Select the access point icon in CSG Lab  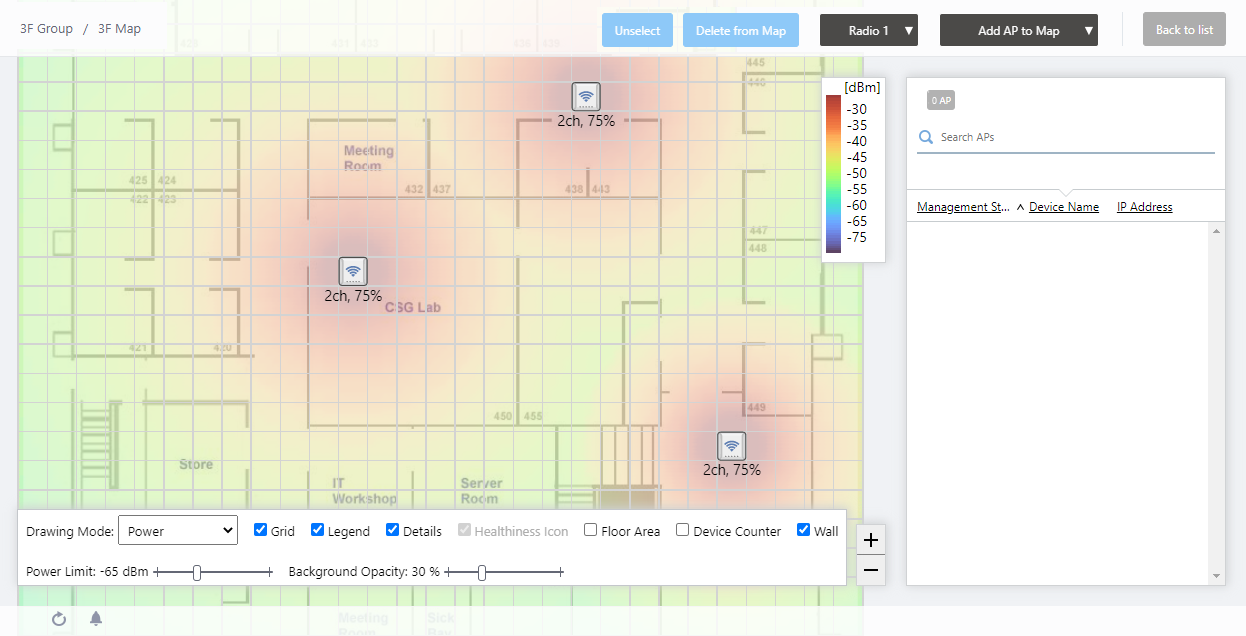point(352,271)
